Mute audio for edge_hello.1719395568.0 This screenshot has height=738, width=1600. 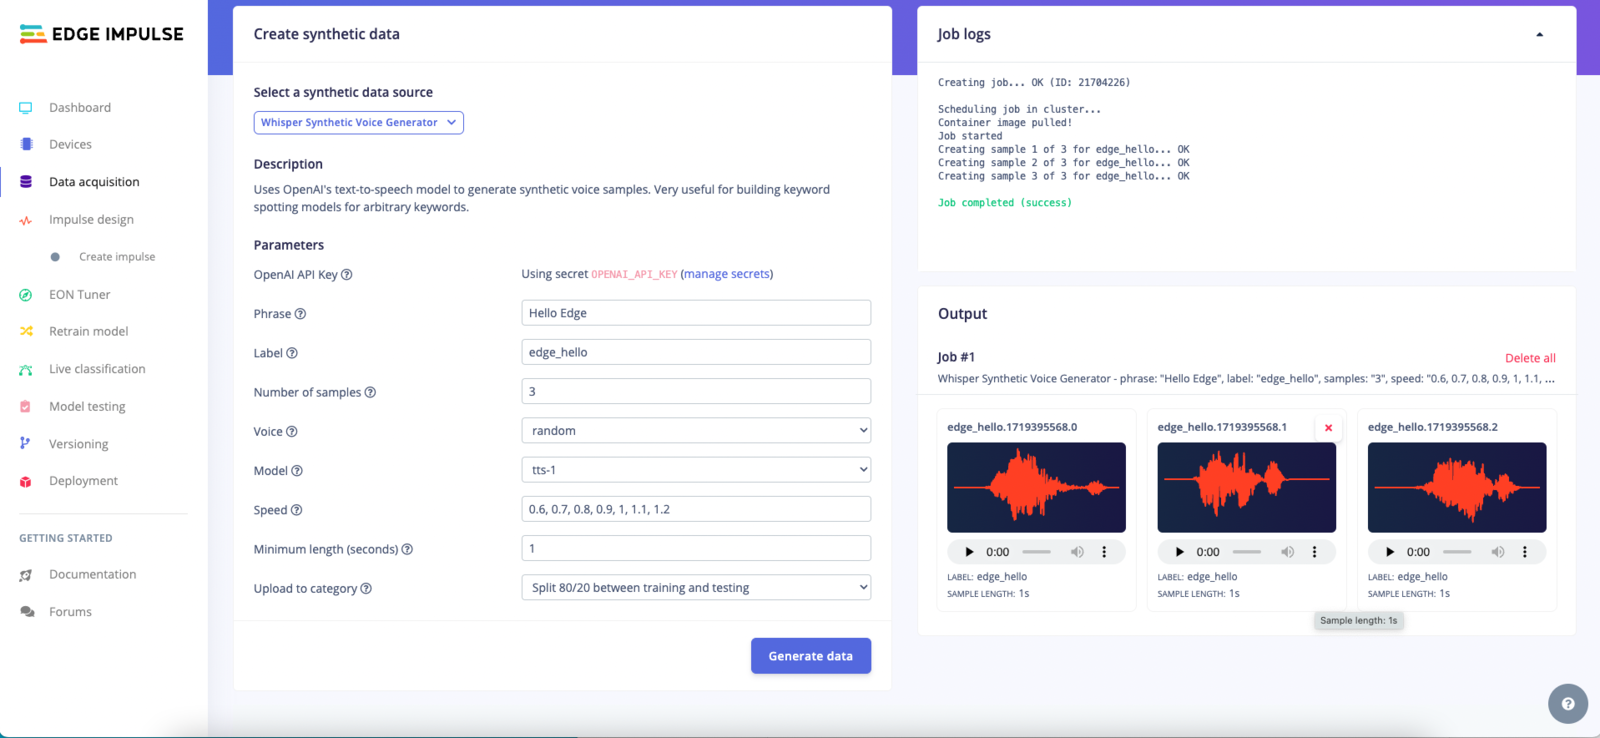point(1077,552)
